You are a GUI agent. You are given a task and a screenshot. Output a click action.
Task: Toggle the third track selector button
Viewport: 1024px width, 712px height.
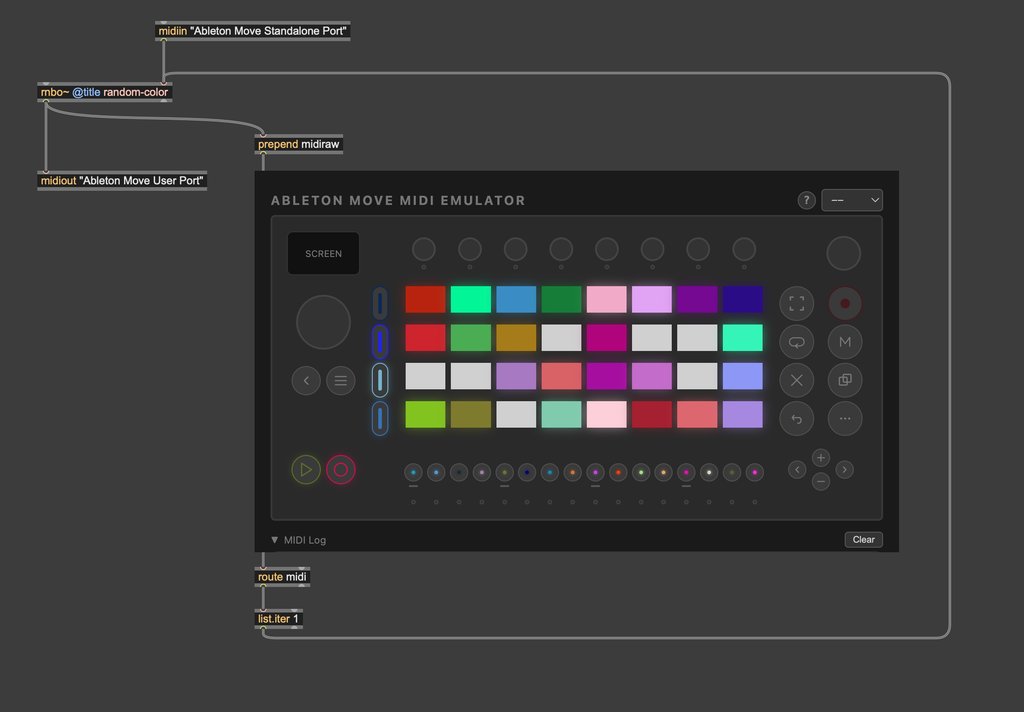tap(380, 380)
